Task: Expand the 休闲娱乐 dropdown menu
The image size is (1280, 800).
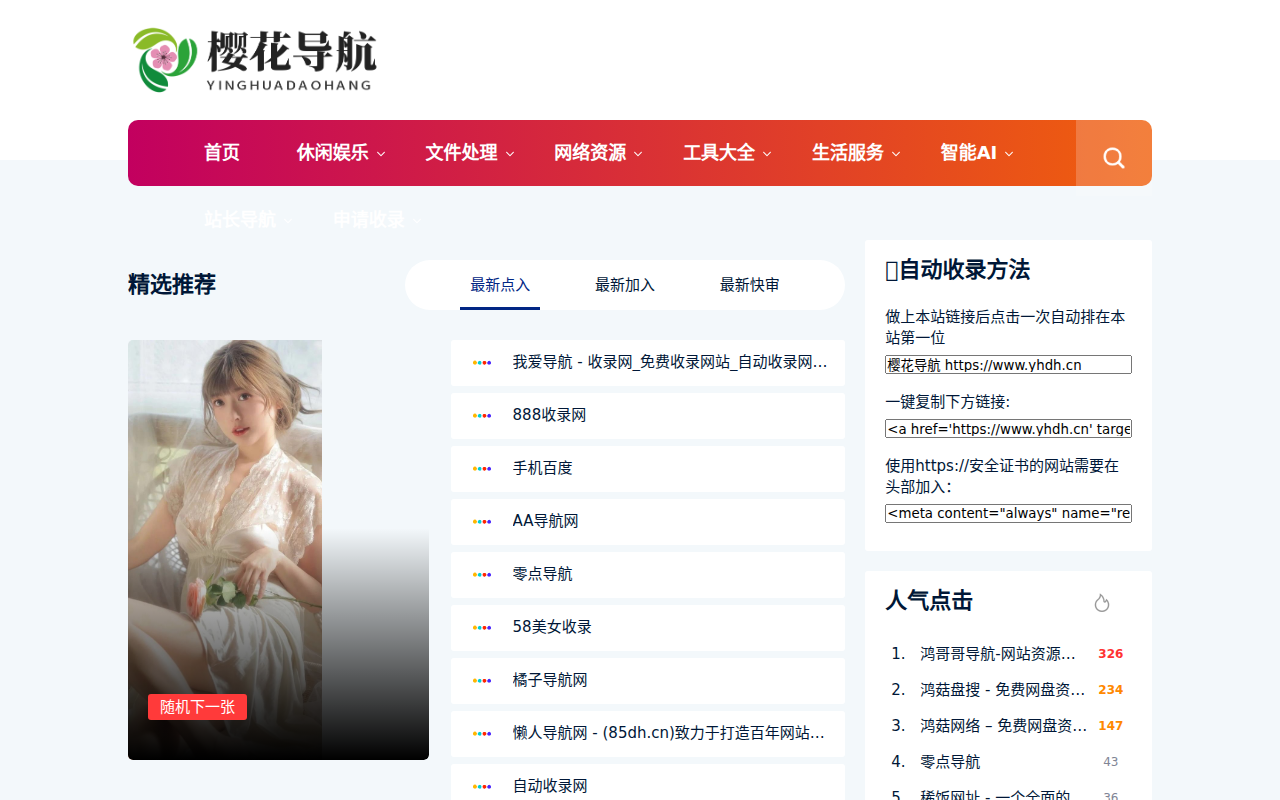Action: [341, 153]
